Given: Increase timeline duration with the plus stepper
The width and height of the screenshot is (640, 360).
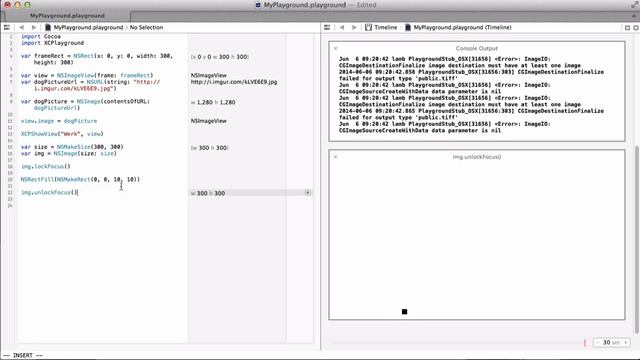Looking at the screenshot, I should tap(625, 342).
